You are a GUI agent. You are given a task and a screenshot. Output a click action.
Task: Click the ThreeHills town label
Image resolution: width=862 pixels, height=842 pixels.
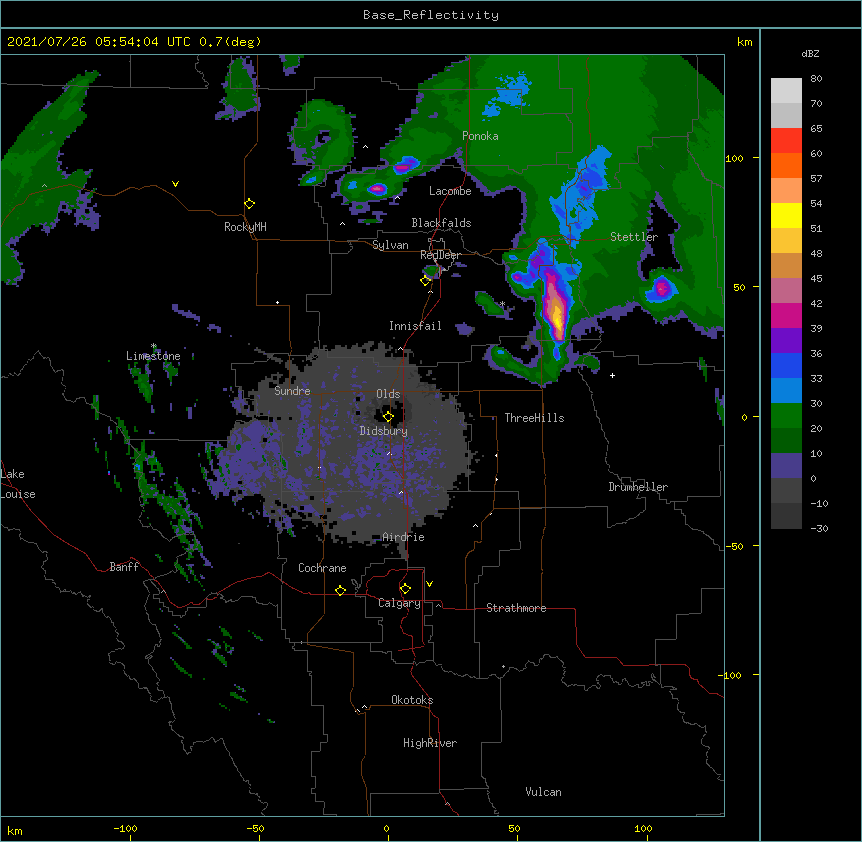pyautogui.click(x=534, y=418)
